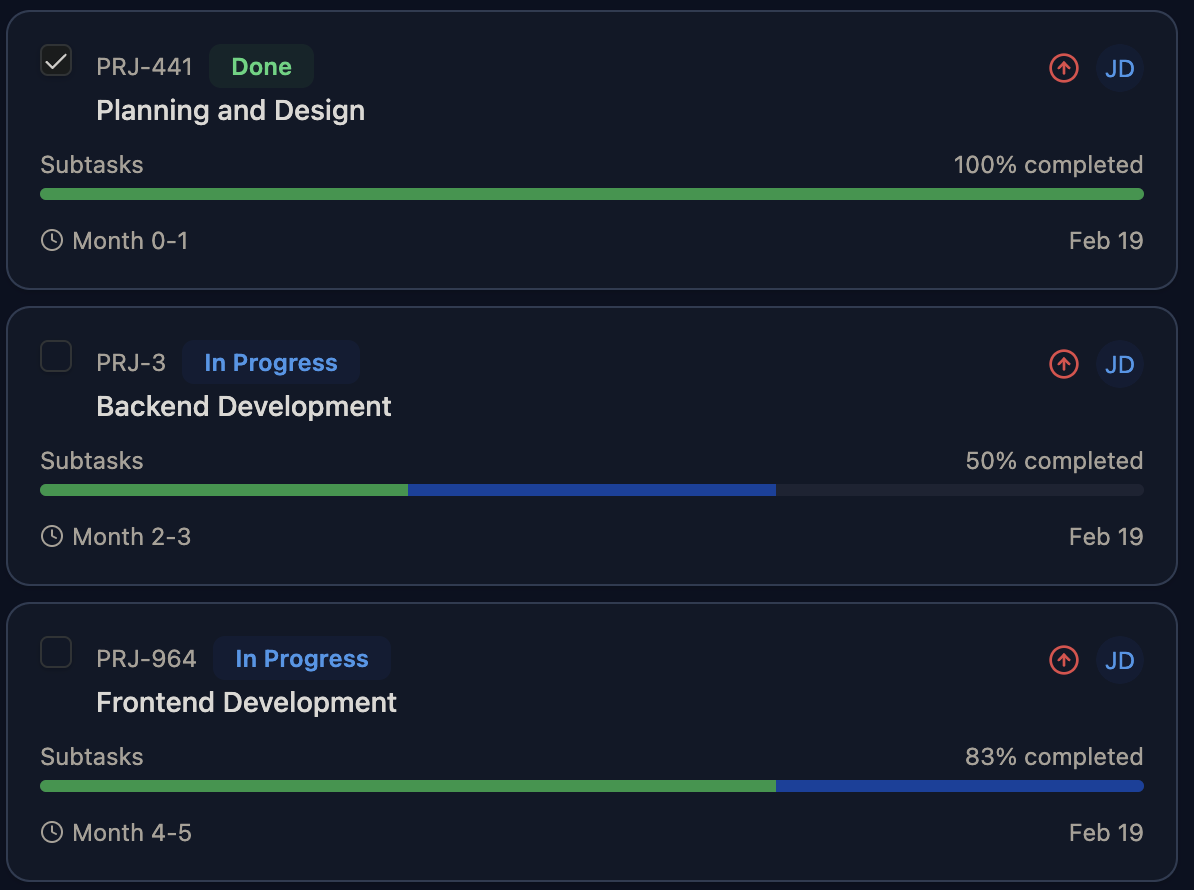Click the PRJ-964 issue ID
Viewport: 1194px width, 890px height.
click(146, 659)
